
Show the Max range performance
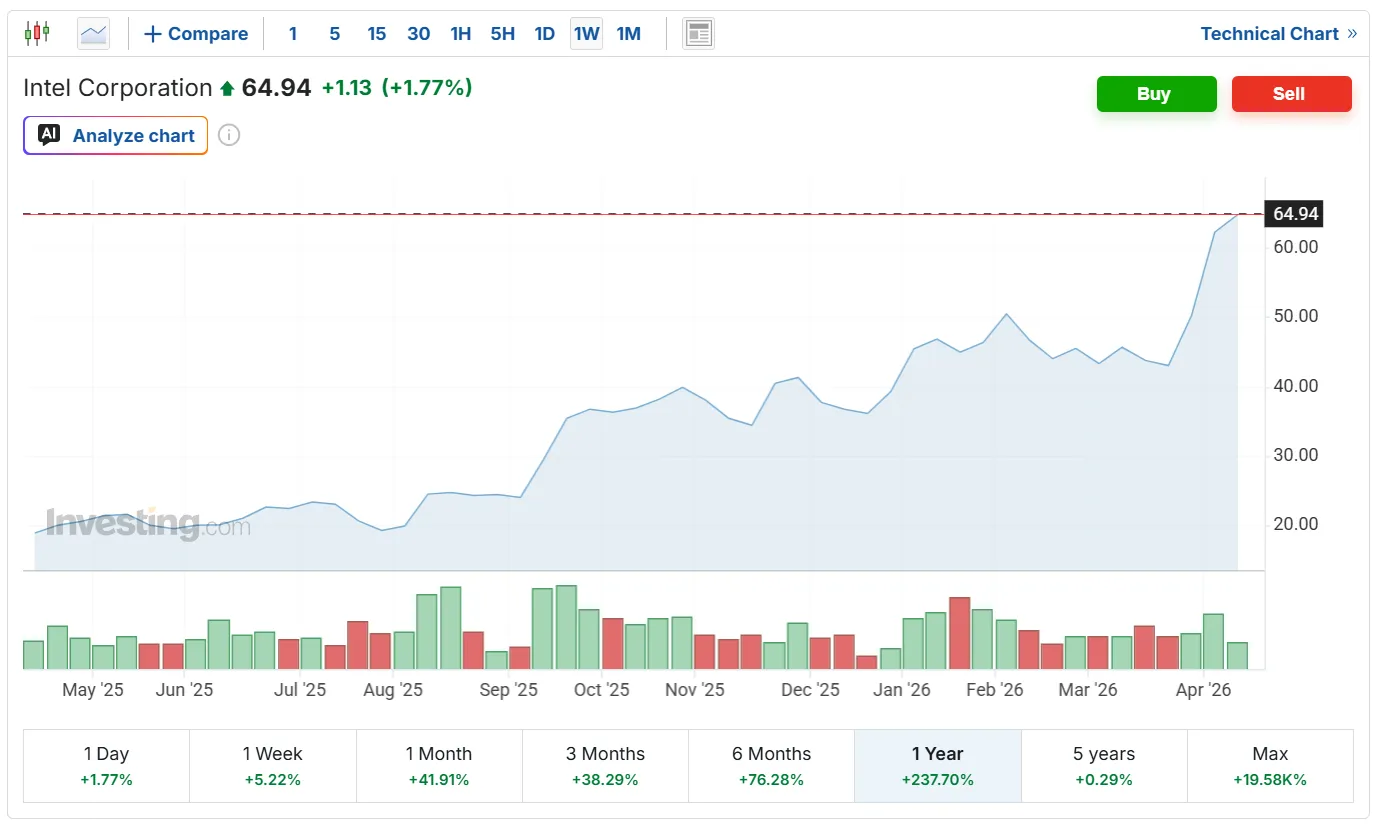1270,766
